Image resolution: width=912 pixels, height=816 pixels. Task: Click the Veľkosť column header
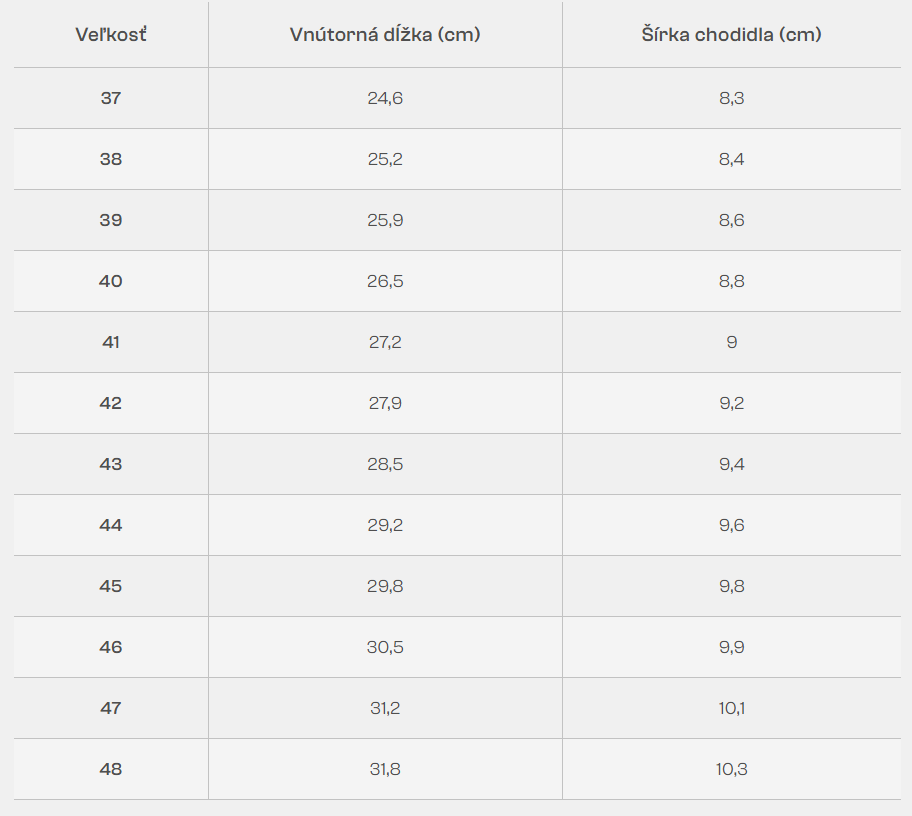(111, 35)
